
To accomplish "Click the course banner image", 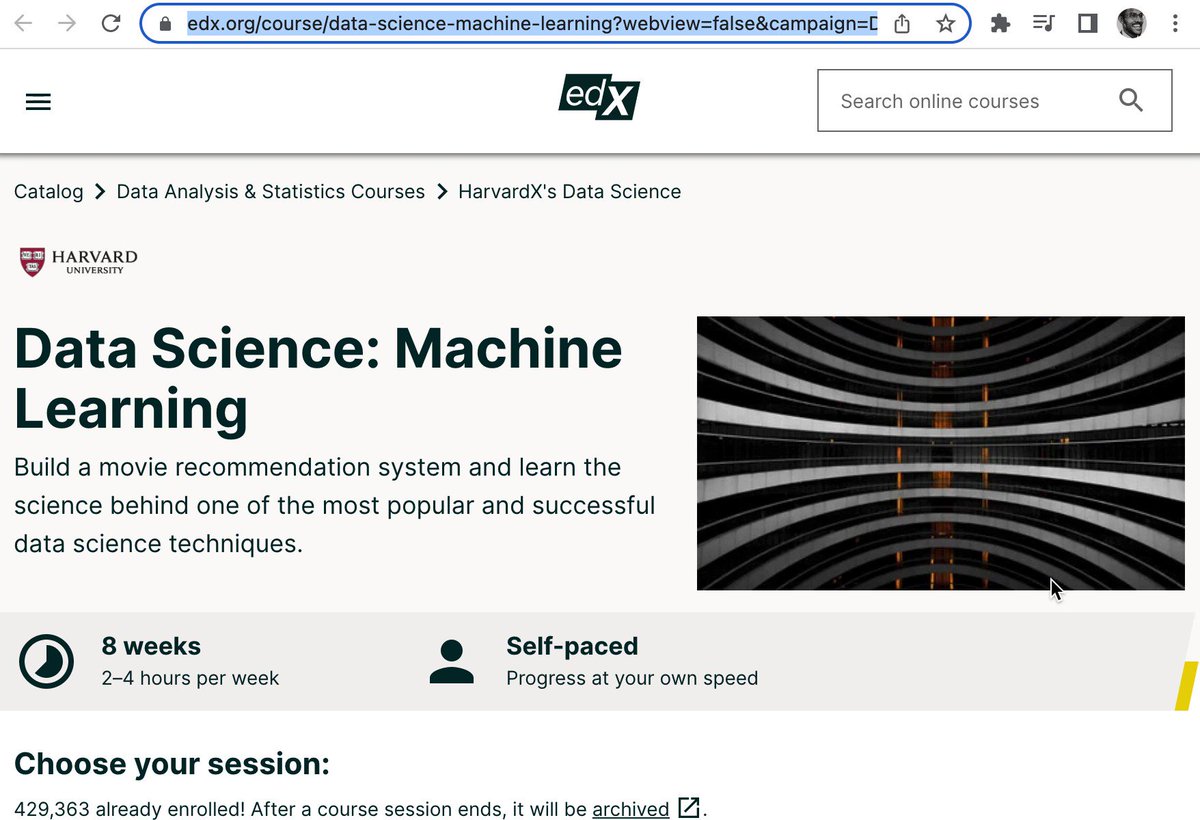I will pos(941,453).
